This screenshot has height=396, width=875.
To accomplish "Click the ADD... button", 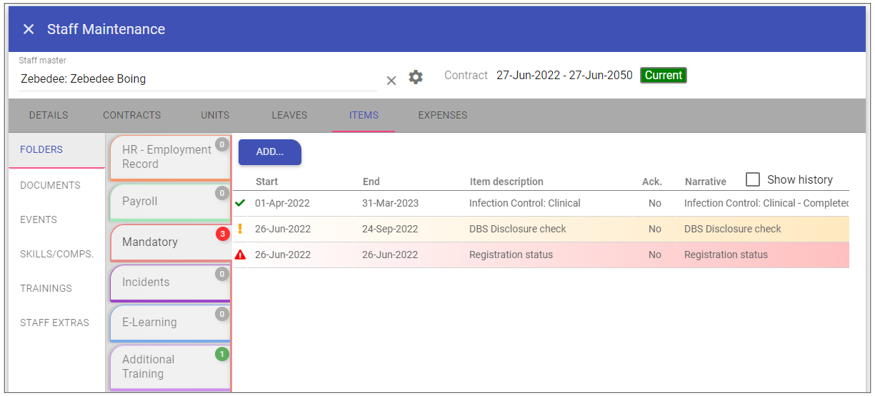I will click(x=270, y=152).
